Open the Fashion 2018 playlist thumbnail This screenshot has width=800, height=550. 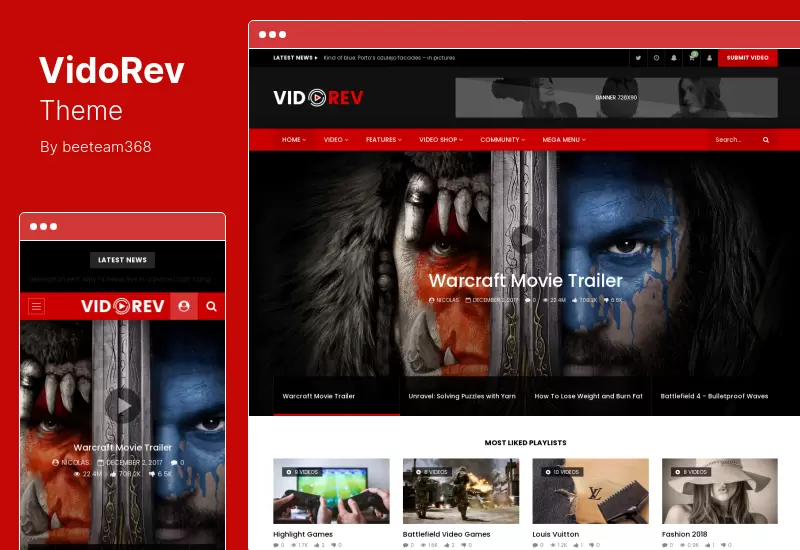(720, 491)
